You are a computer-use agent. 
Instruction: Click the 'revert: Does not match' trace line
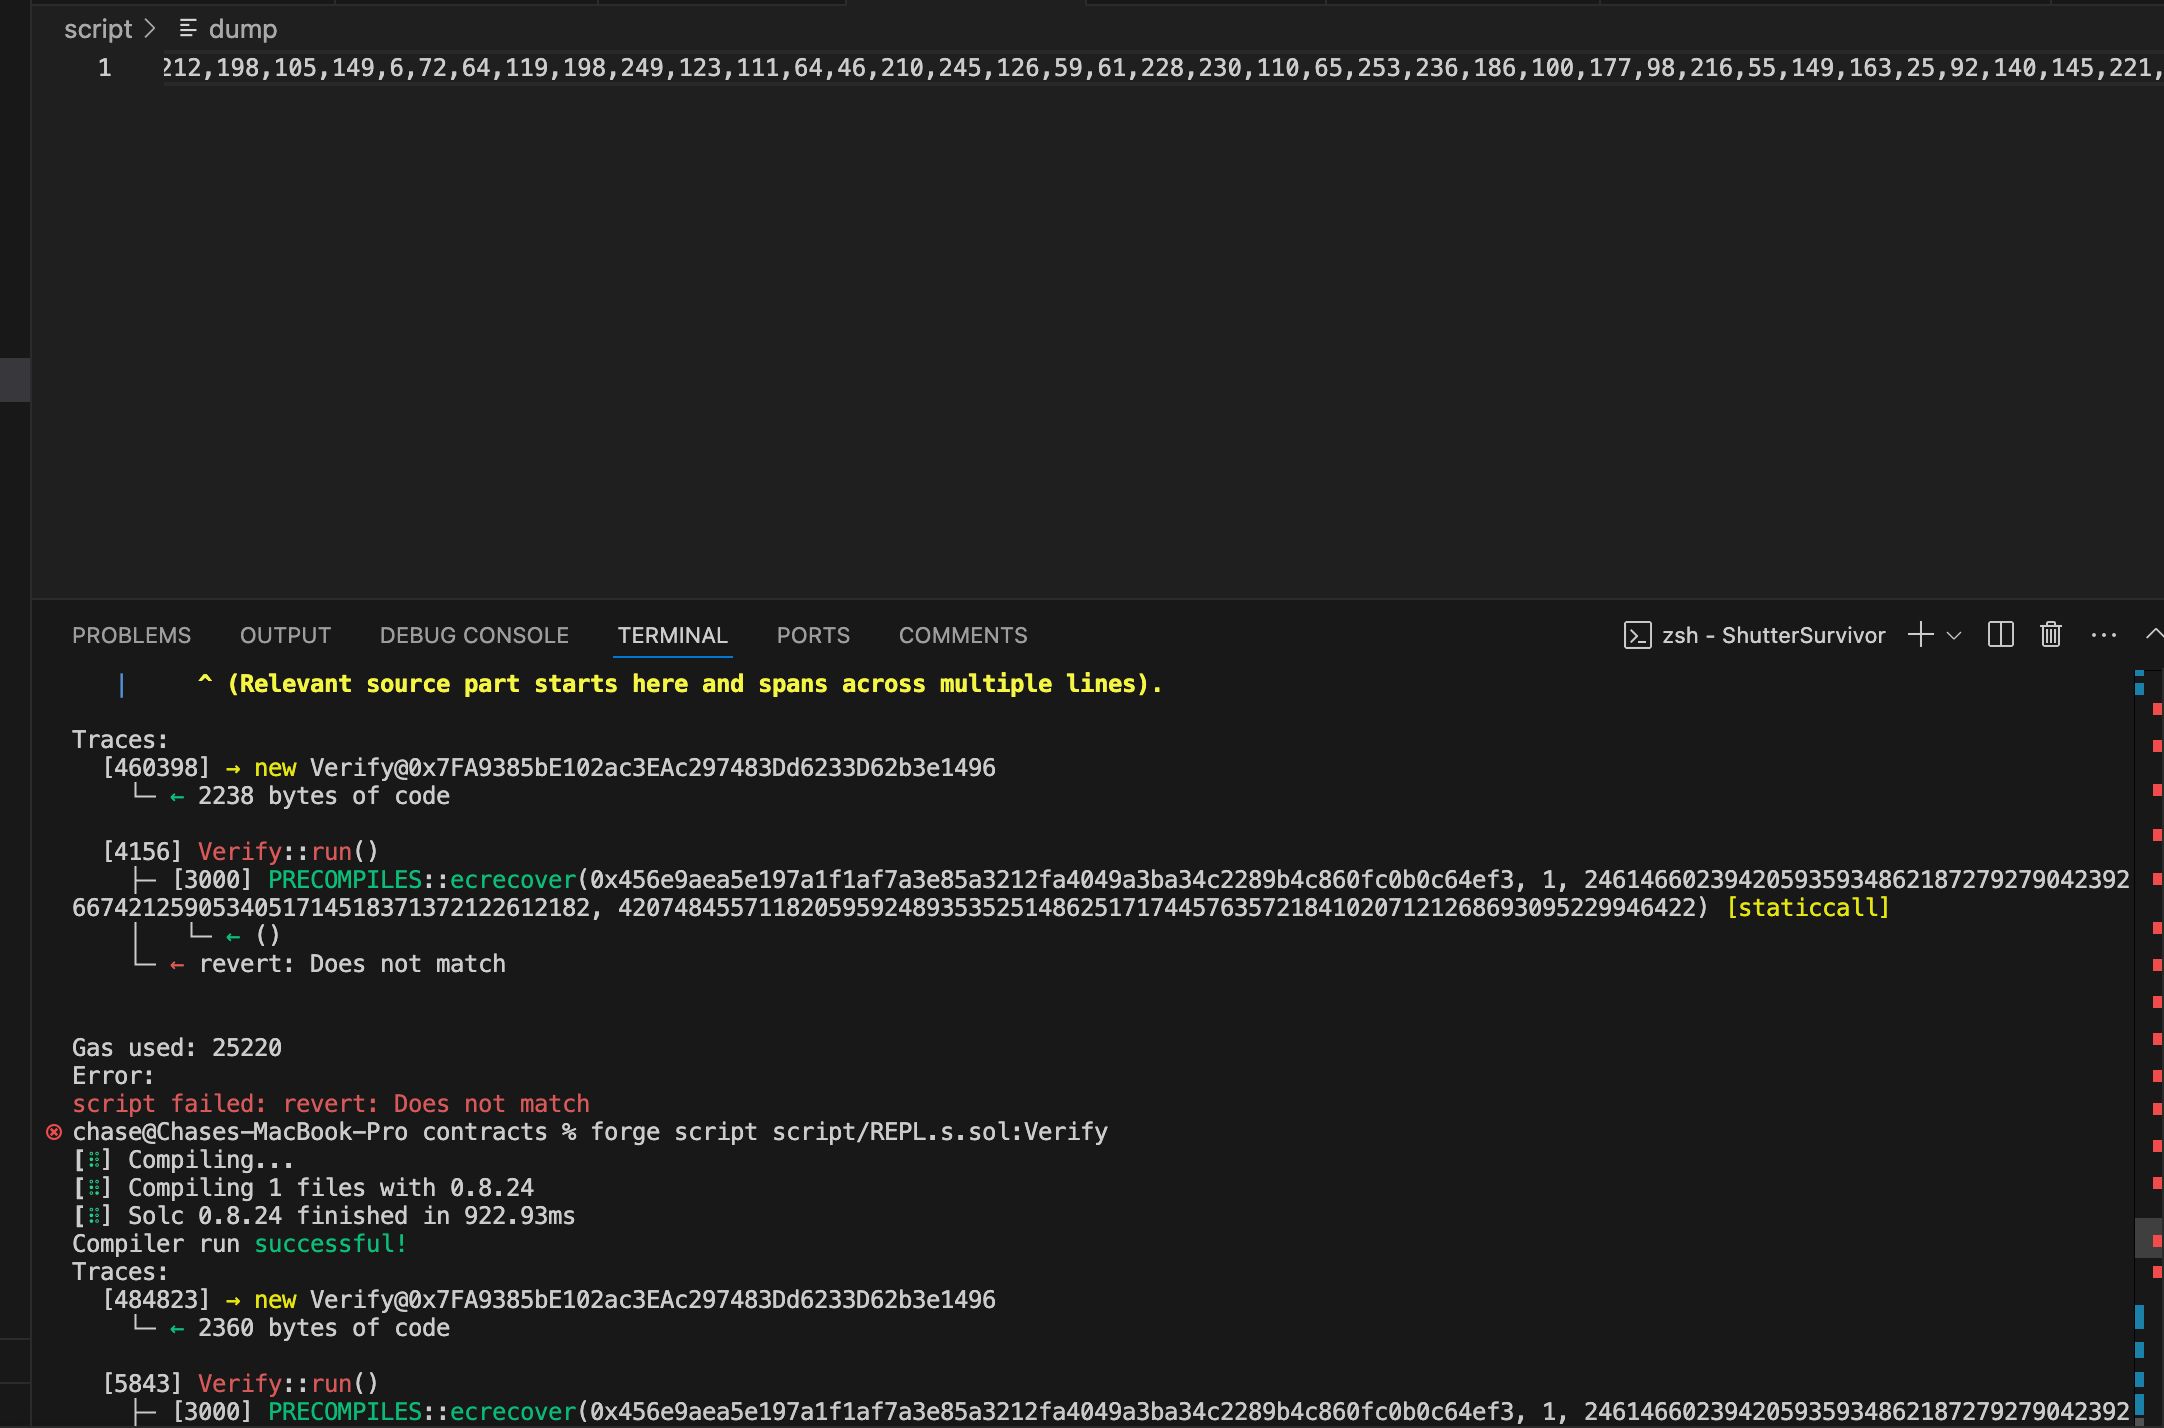[352, 964]
